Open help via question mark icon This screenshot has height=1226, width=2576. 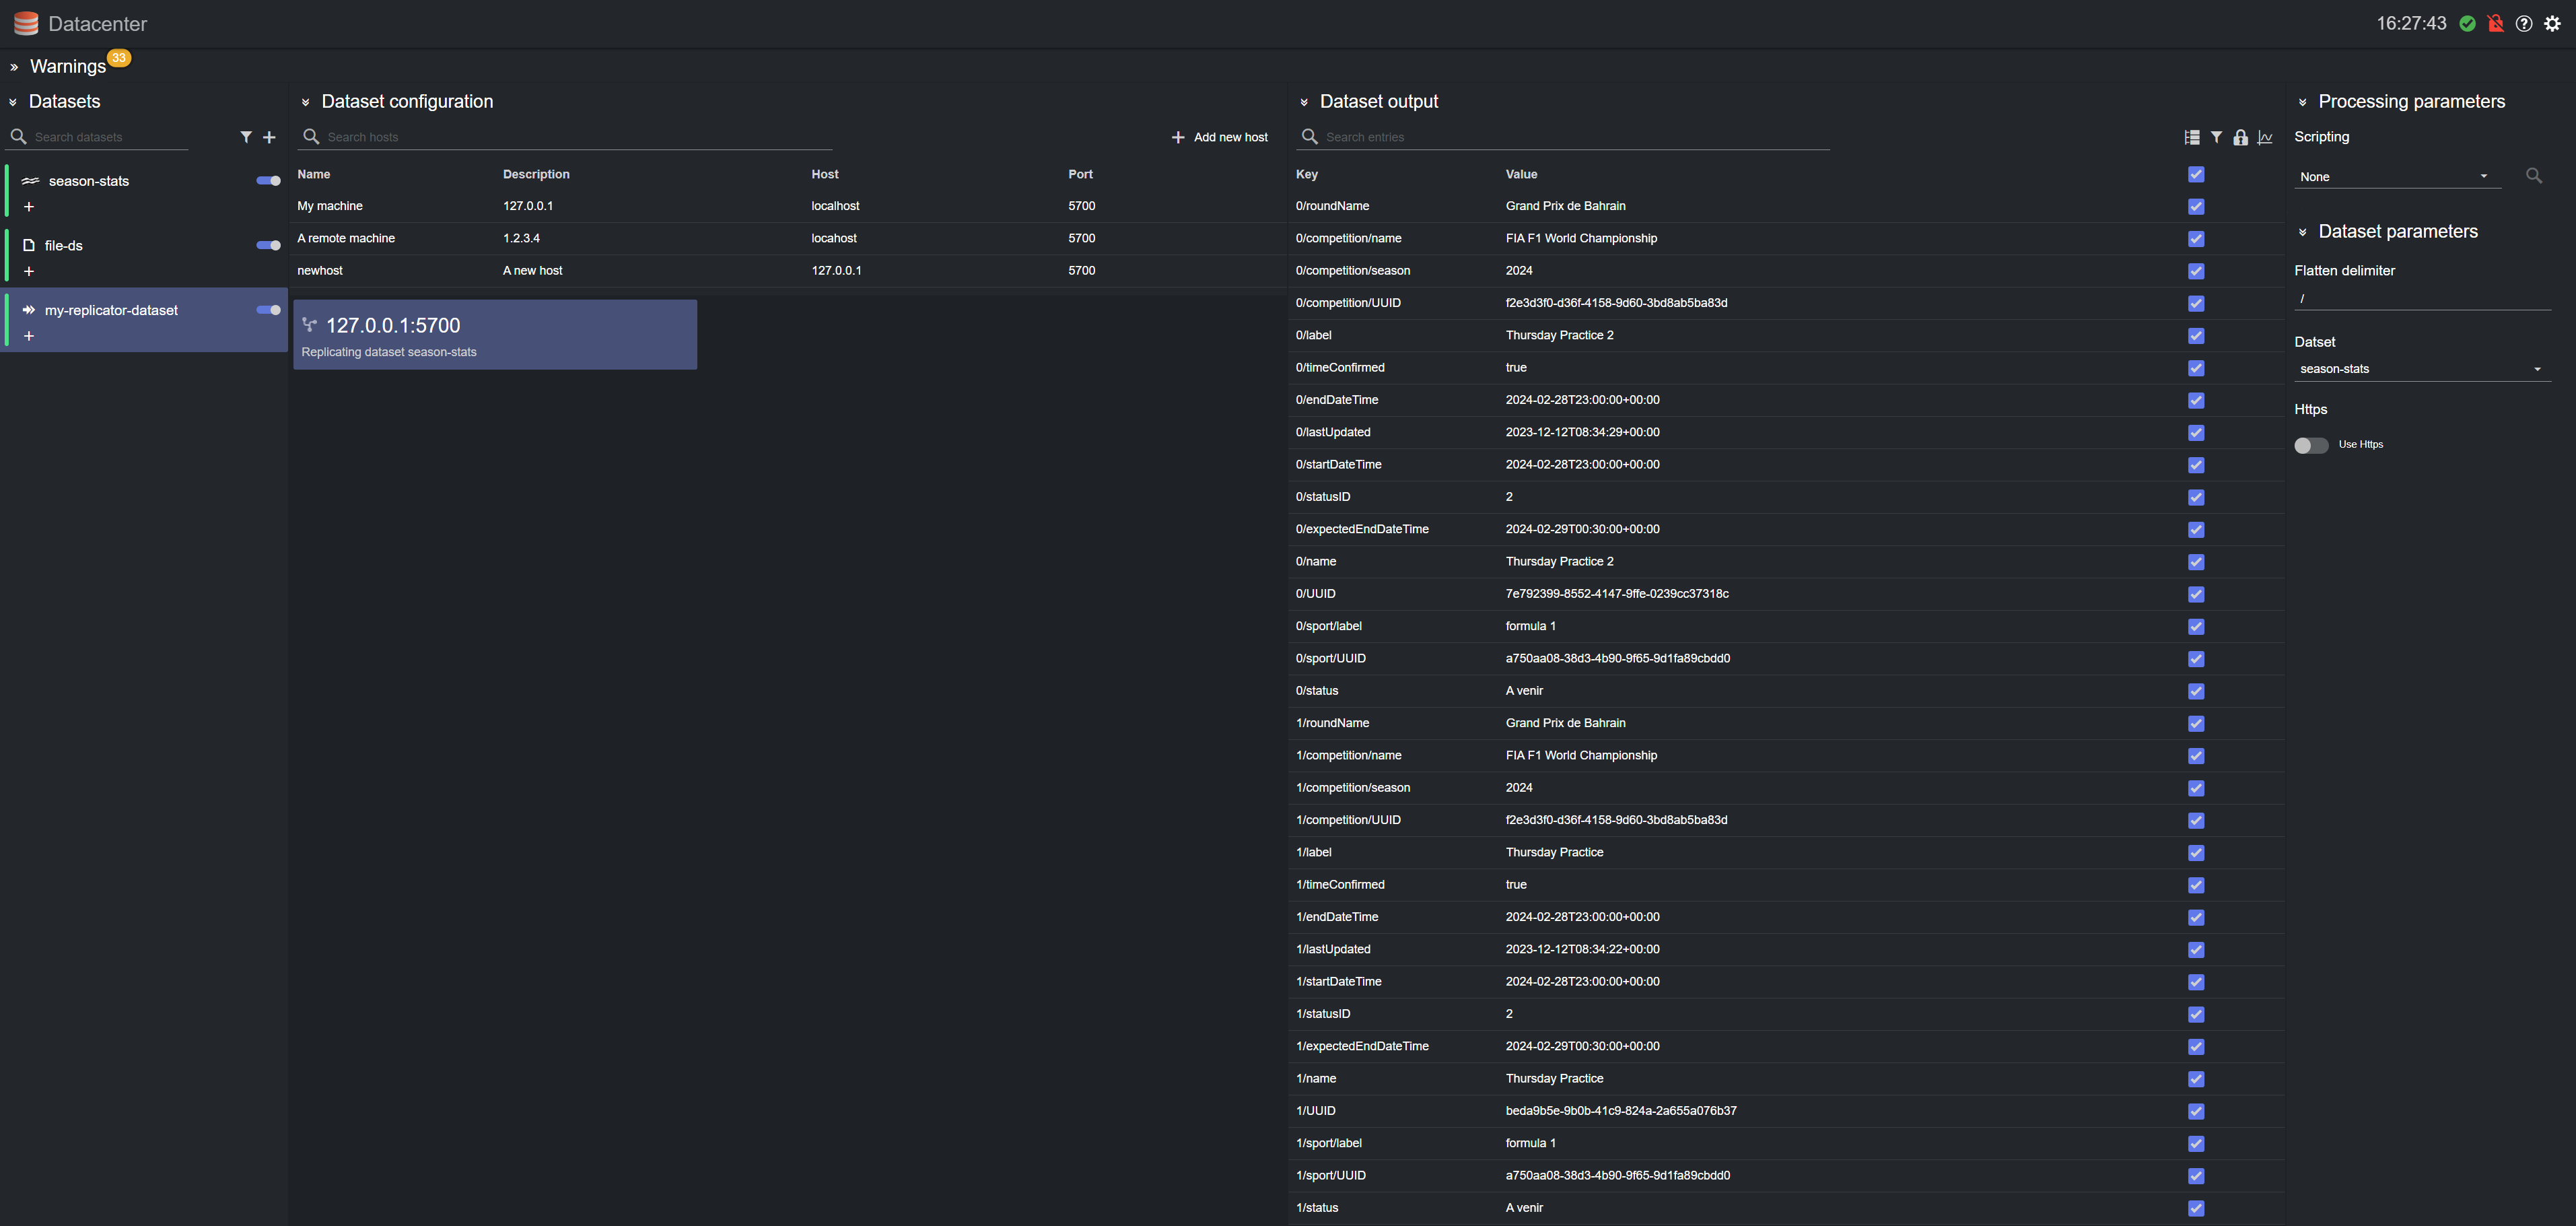pos(2524,24)
